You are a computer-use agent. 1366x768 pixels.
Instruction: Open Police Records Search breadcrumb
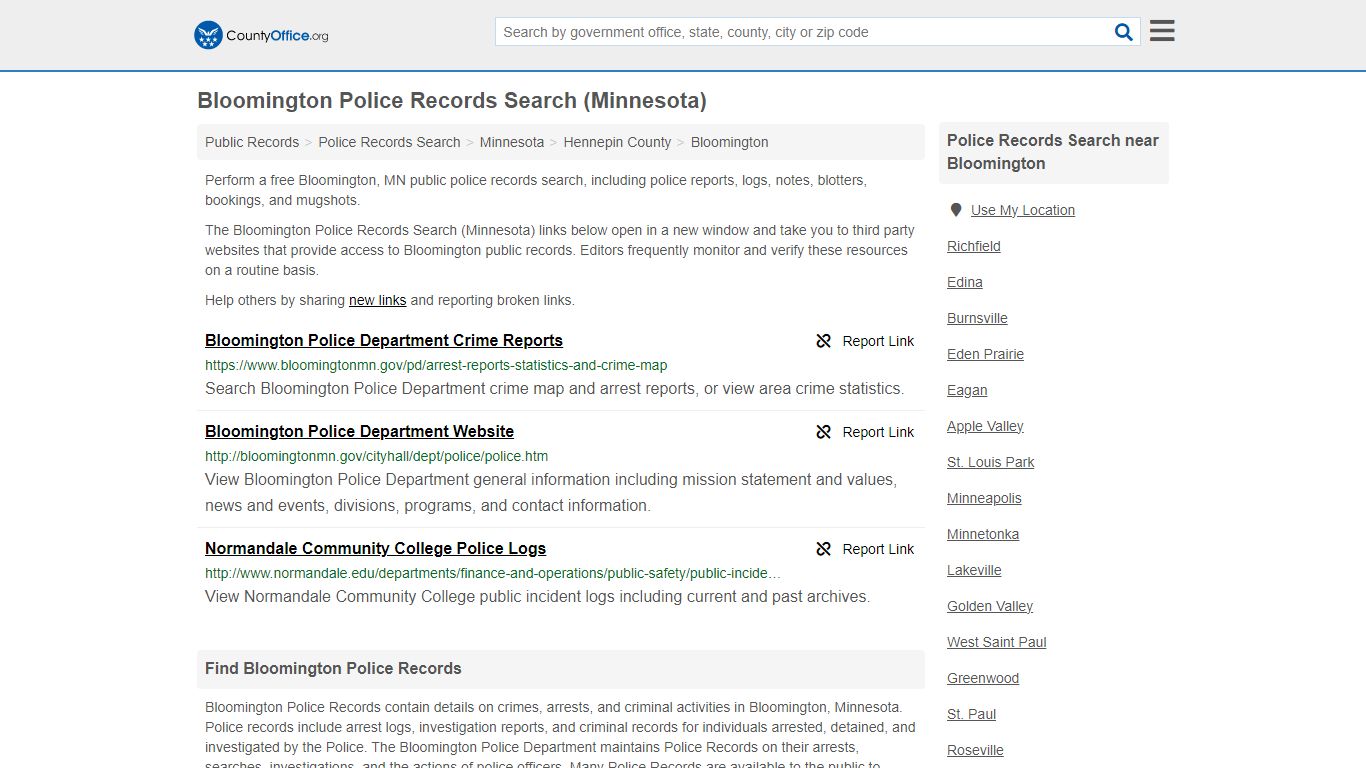(x=389, y=142)
